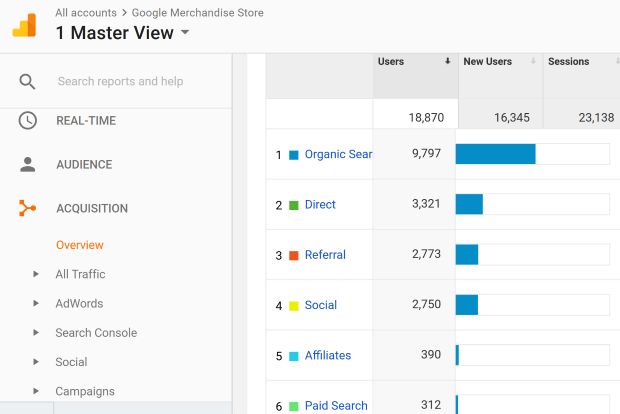
Task: Open the ACQUISITION reports menu
Action: click(92, 208)
